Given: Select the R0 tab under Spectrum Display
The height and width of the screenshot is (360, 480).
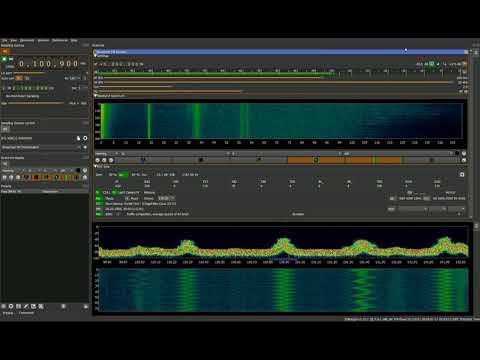Looking at the screenshot, I should [5, 164].
